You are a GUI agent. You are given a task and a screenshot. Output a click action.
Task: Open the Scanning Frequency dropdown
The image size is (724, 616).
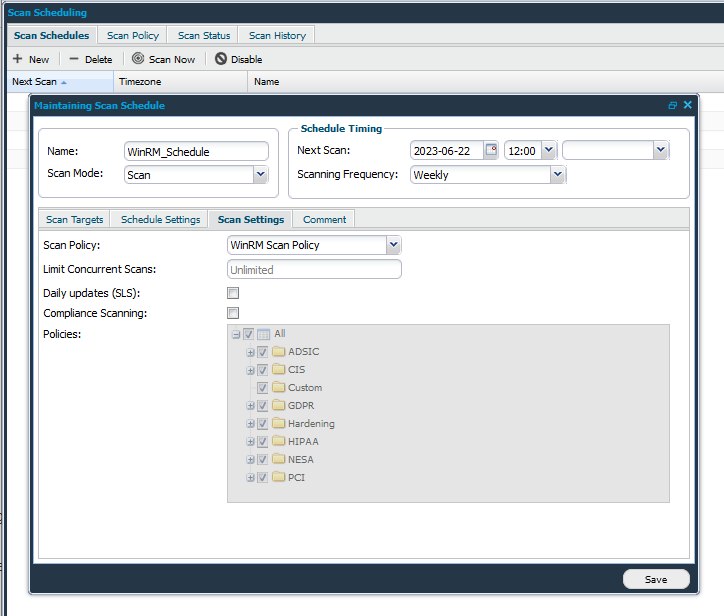[x=558, y=175]
